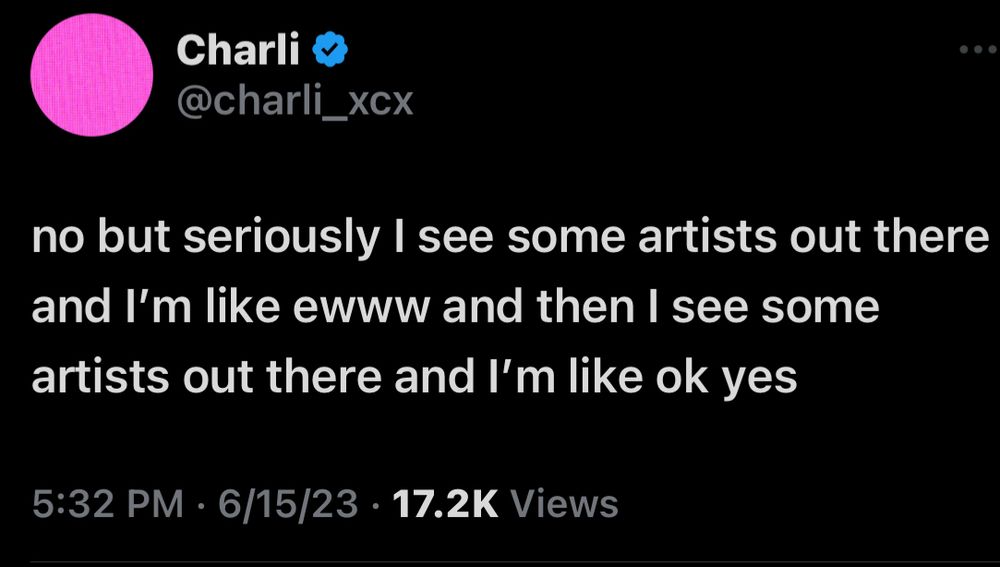This screenshot has height=567, width=1000.
Task: Open the @charli_xcx handle link
Action: point(294,100)
